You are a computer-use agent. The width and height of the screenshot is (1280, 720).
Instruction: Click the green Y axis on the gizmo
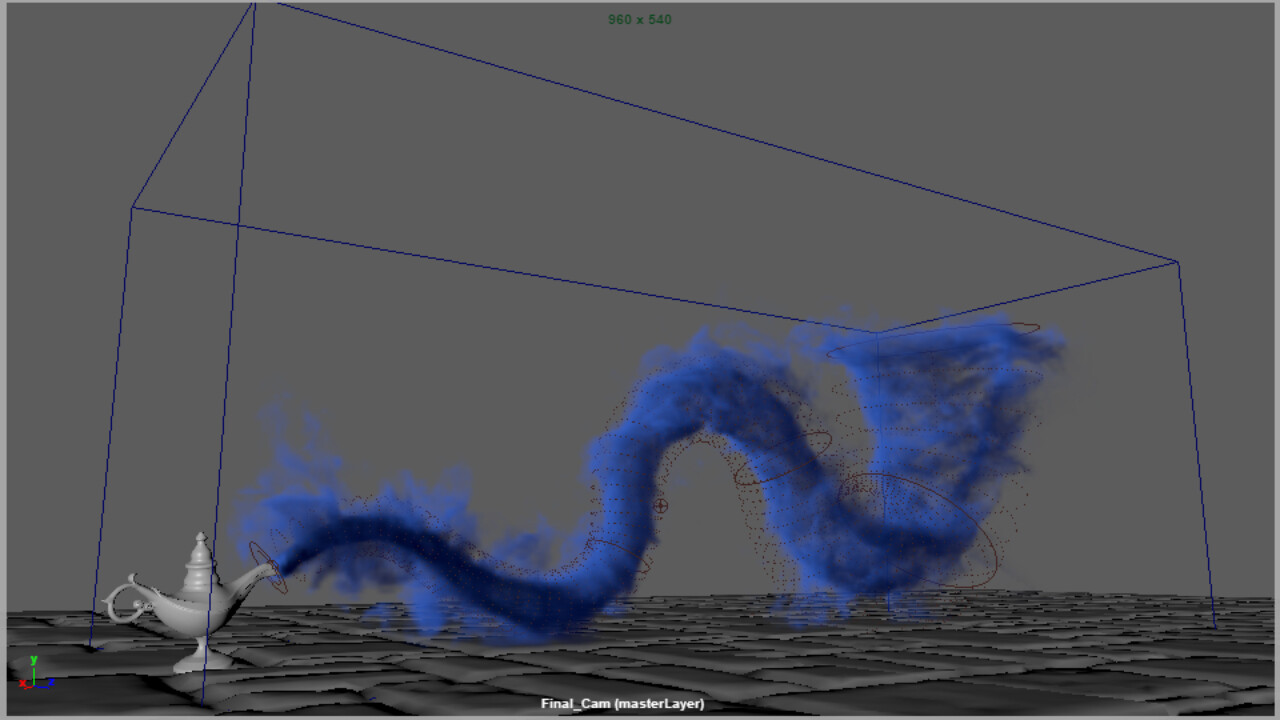click(33, 668)
